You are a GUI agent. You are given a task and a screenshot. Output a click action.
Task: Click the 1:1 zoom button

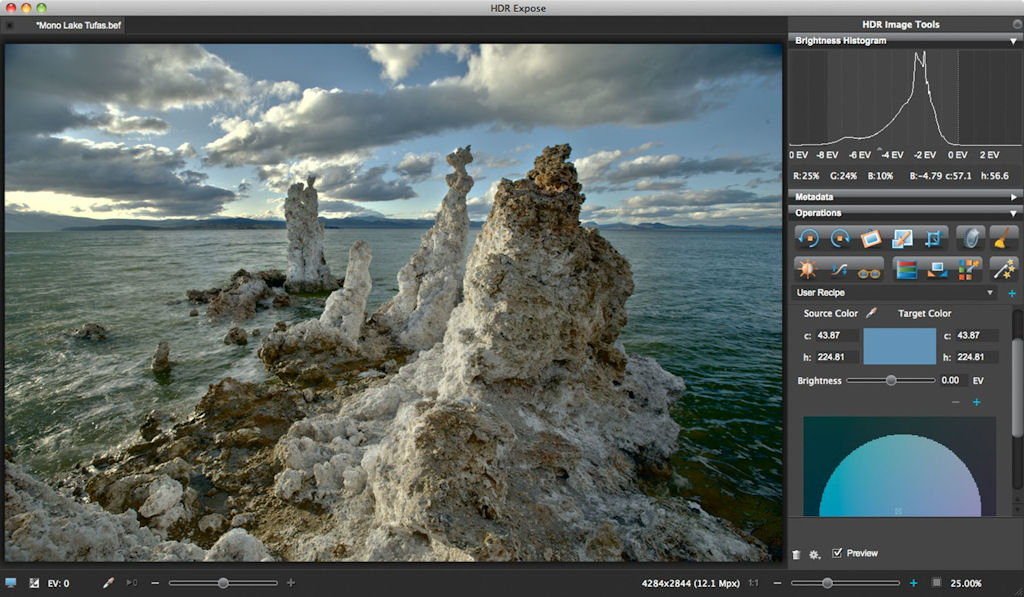coord(752,583)
